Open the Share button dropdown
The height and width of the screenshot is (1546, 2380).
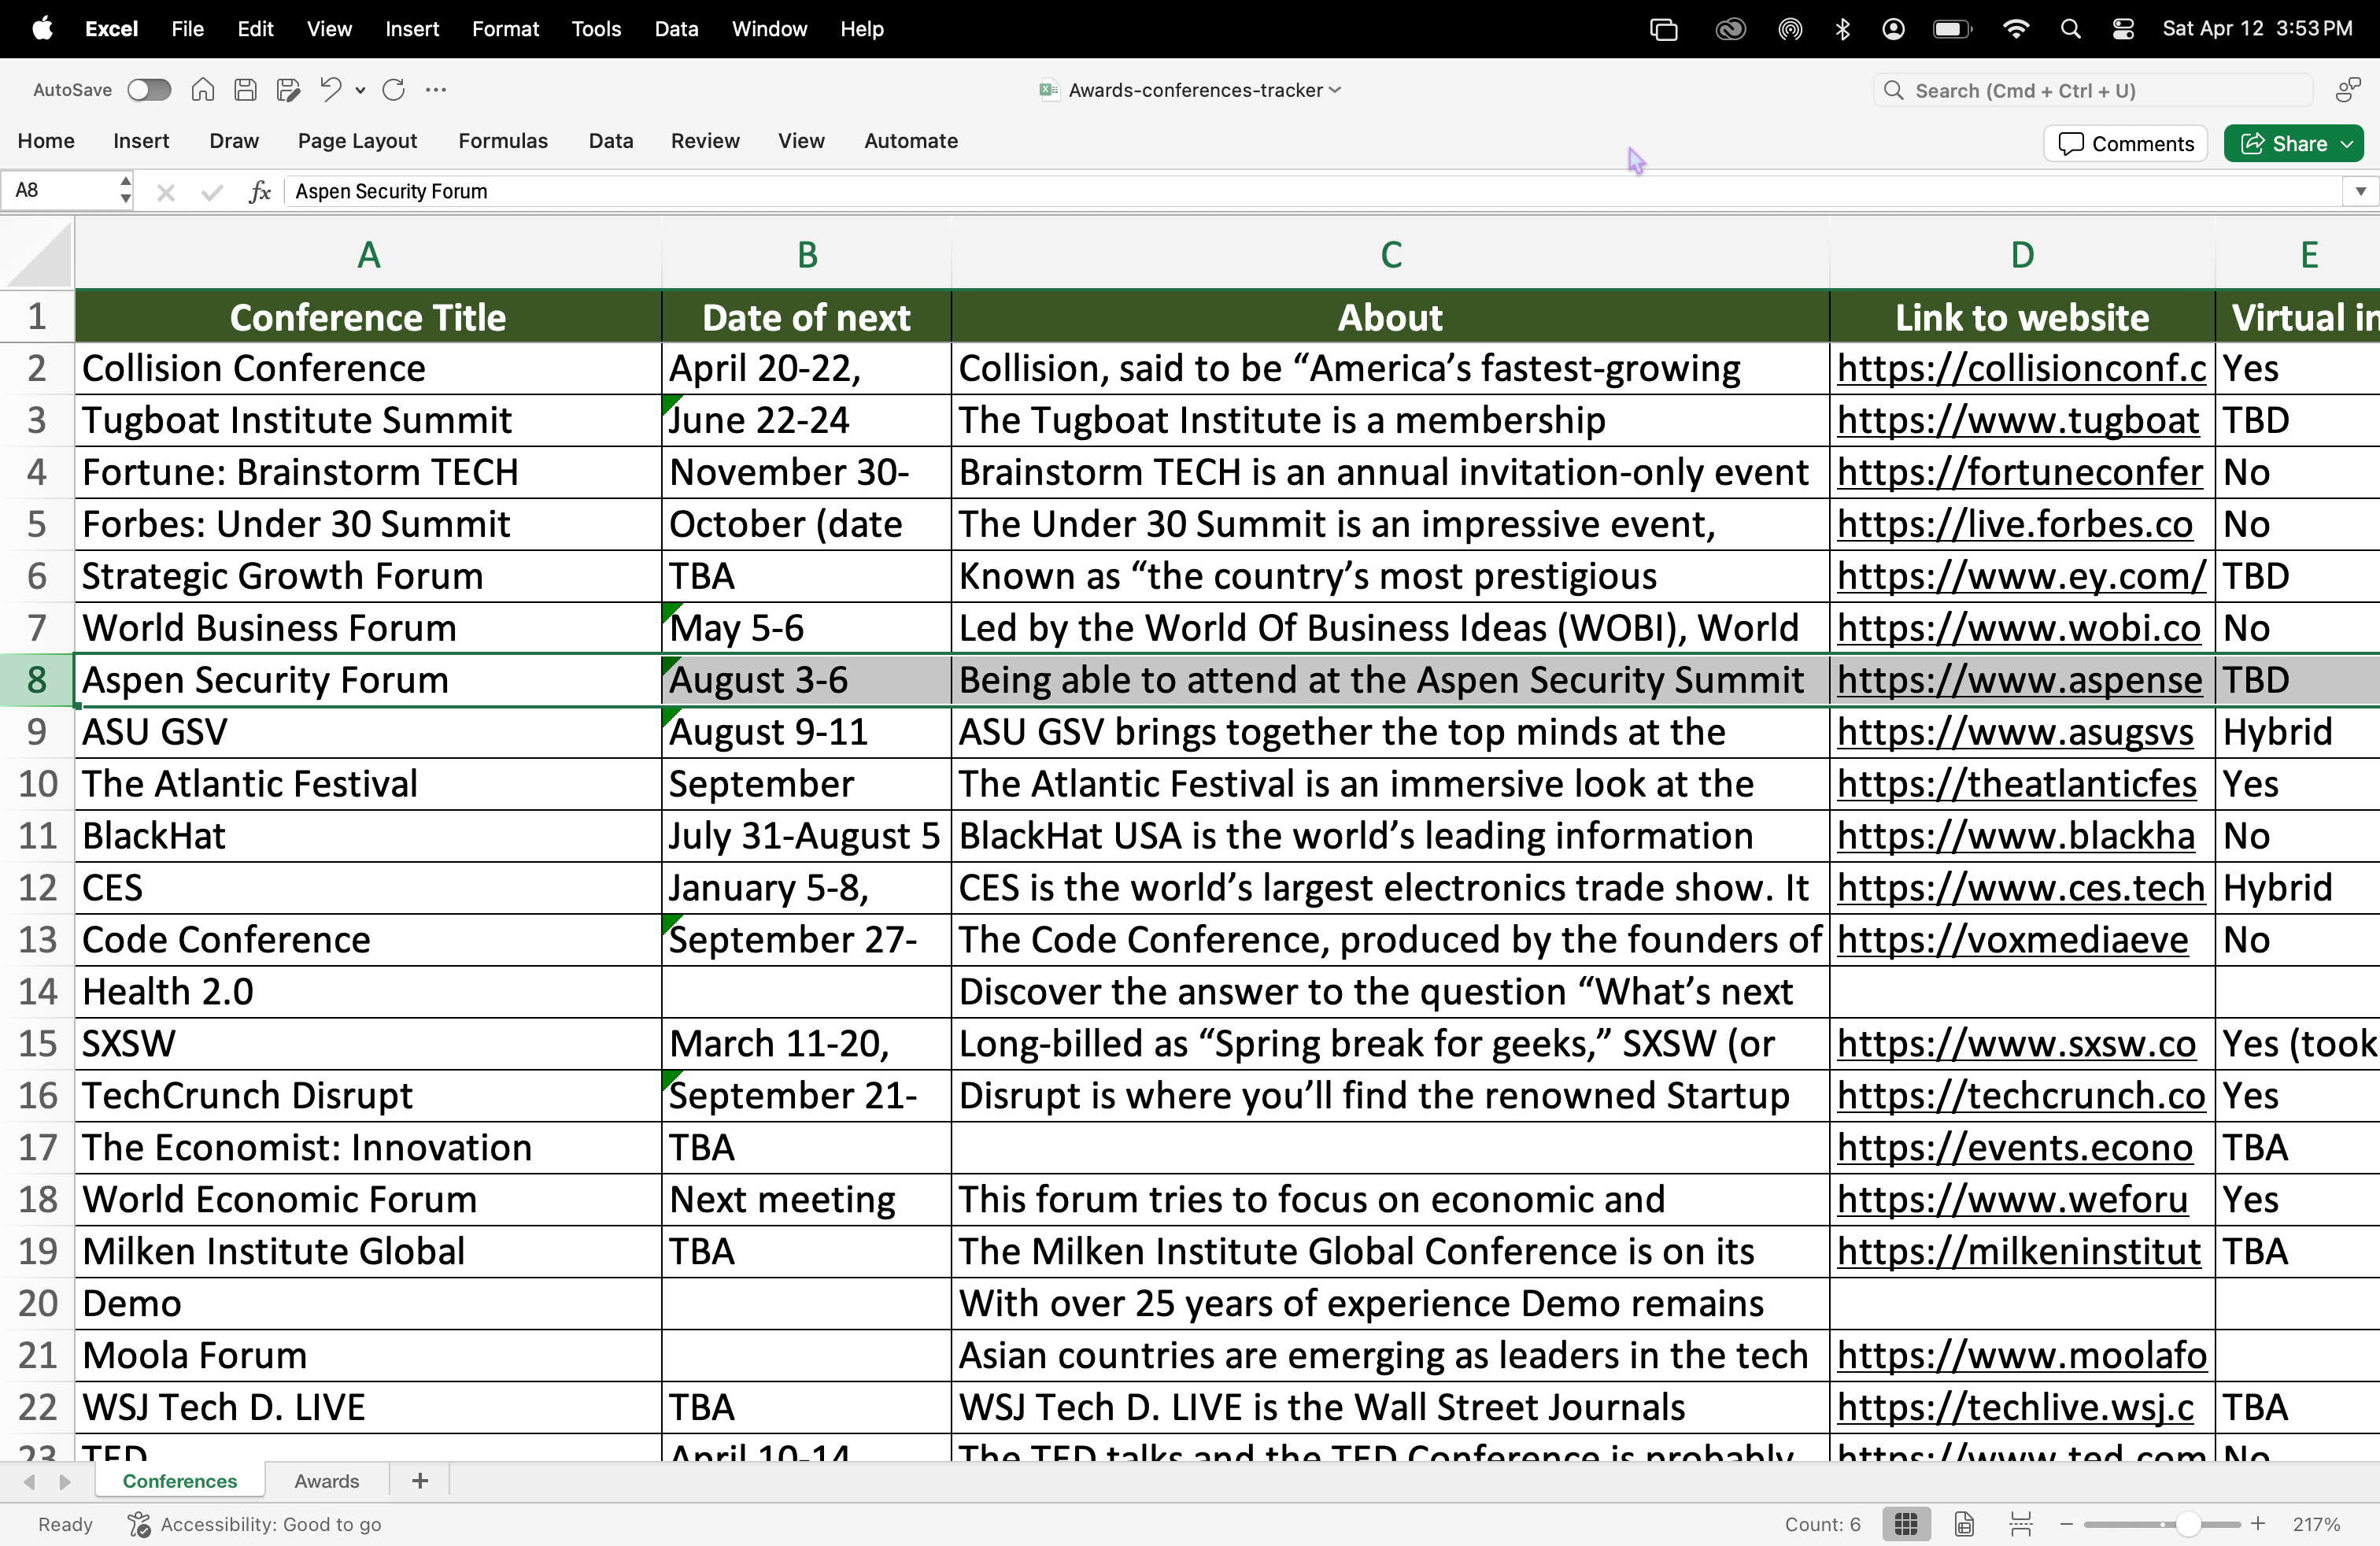click(2347, 144)
